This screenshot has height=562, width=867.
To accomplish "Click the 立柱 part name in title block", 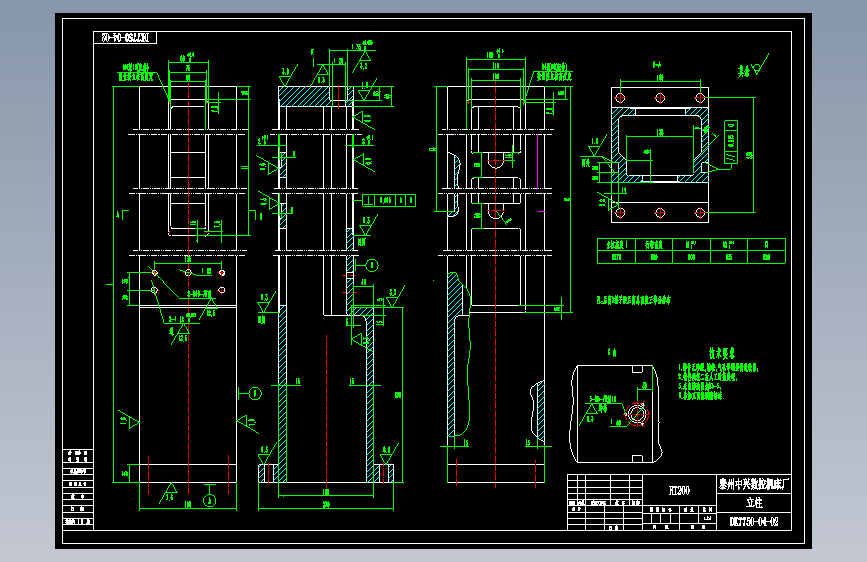I will (x=754, y=503).
